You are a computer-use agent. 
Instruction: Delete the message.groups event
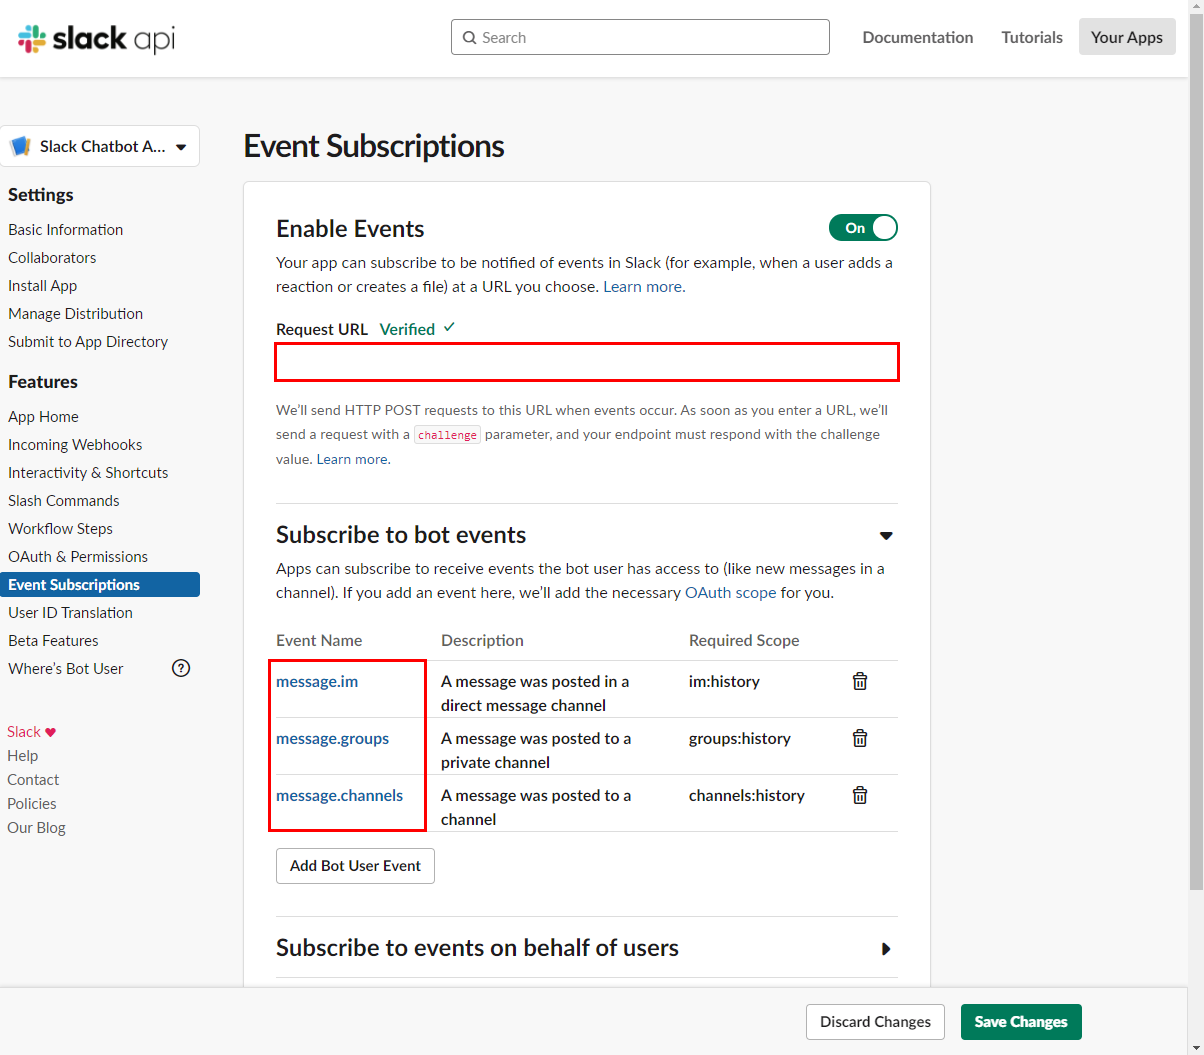(860, 738)
